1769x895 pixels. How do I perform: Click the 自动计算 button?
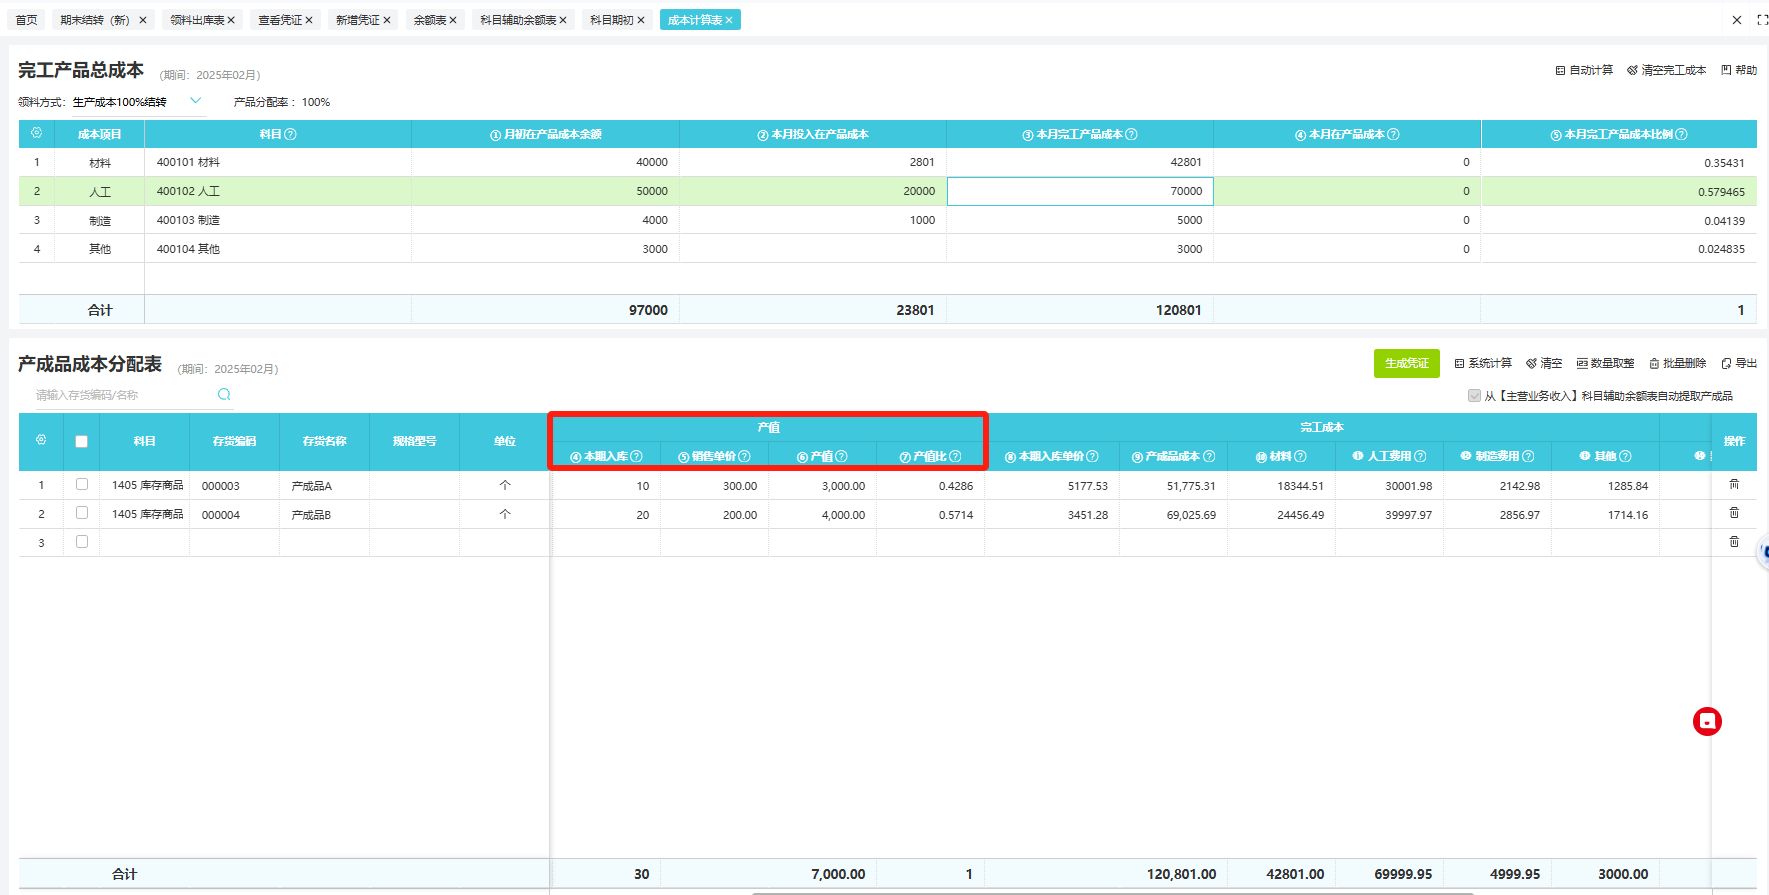click(x=1584, y=71)
